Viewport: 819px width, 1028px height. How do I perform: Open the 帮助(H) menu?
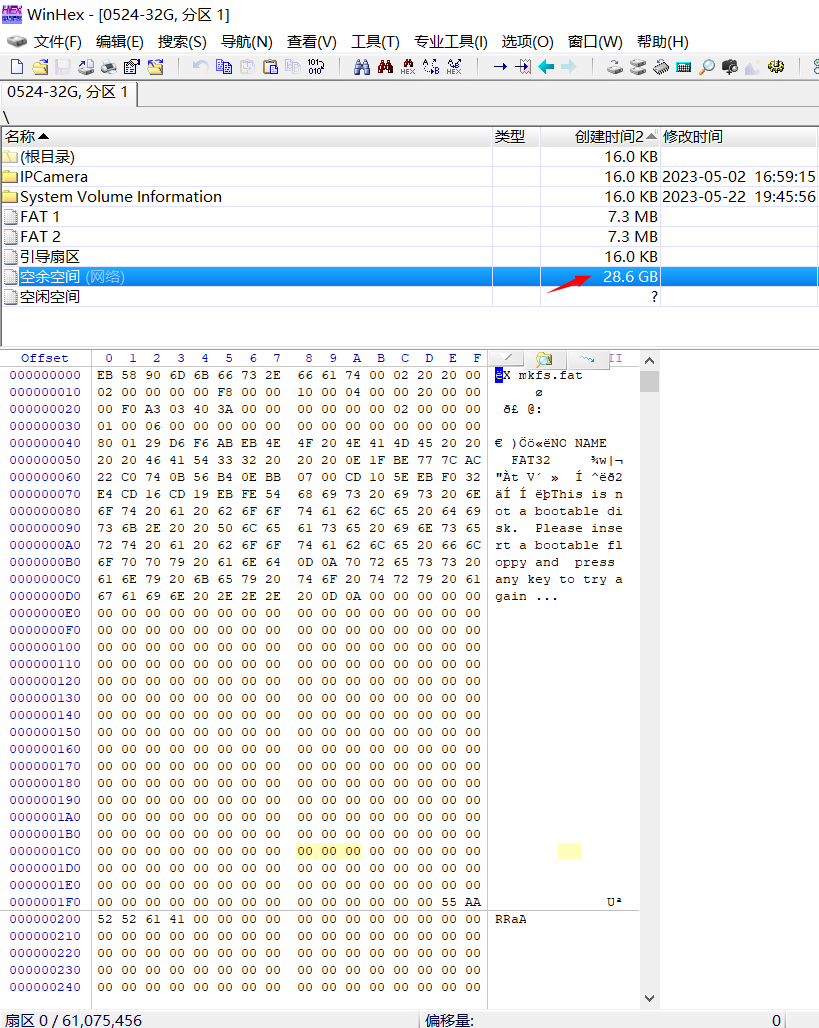(662, 42)
